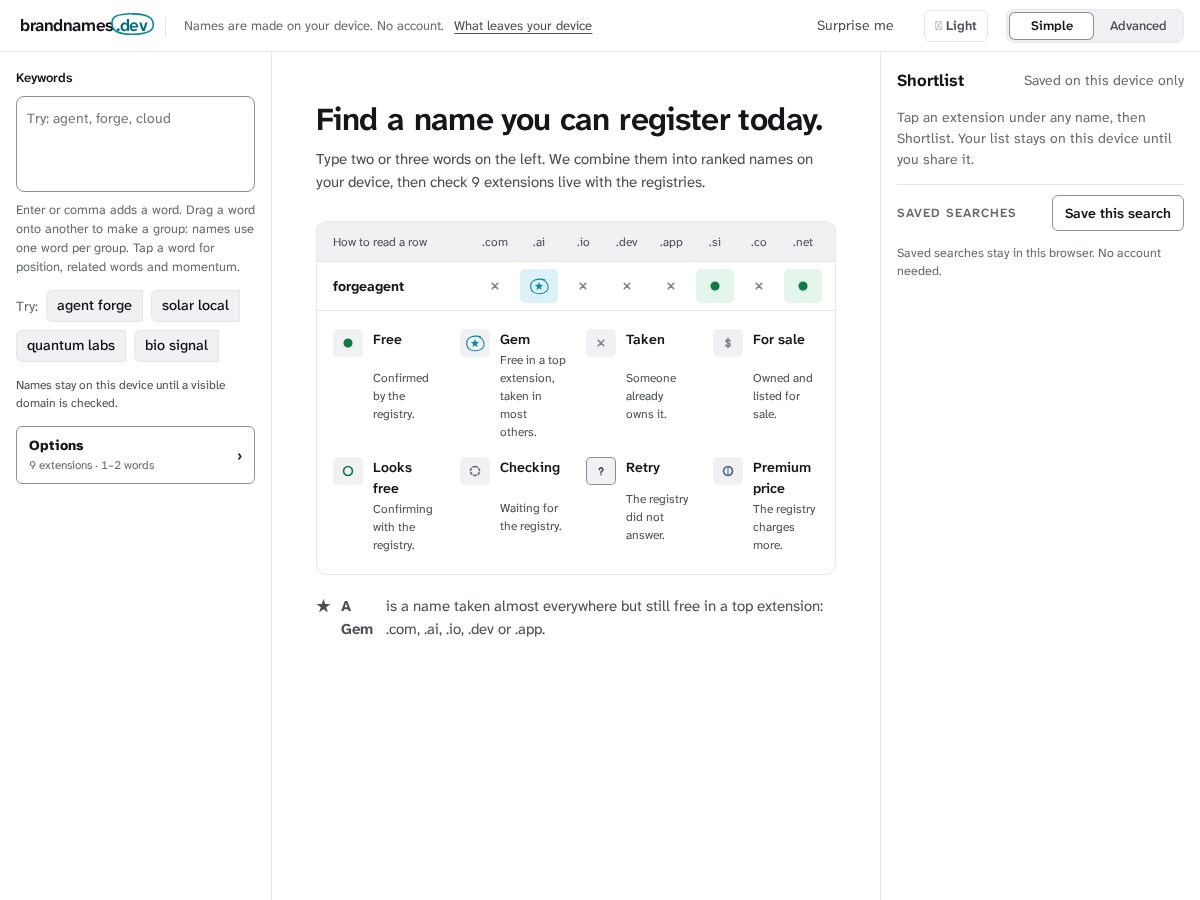Click the forgeagent .si free dot icon
The height and width of the screenshot is (900, 1200).
click(715, 286)
